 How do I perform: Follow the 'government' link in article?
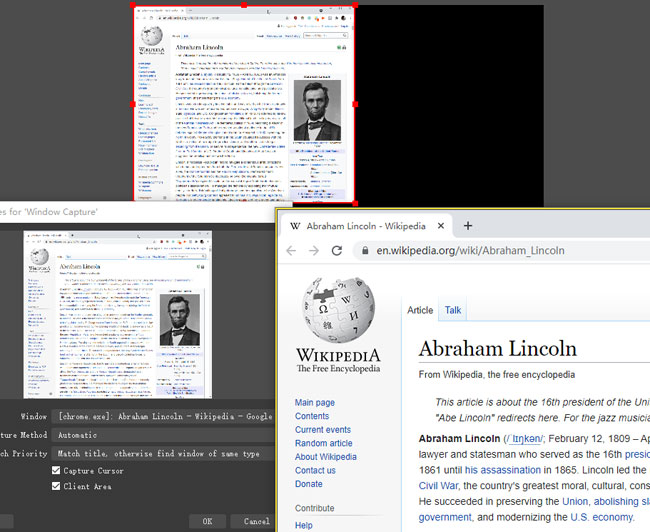(x=445, y=517)
